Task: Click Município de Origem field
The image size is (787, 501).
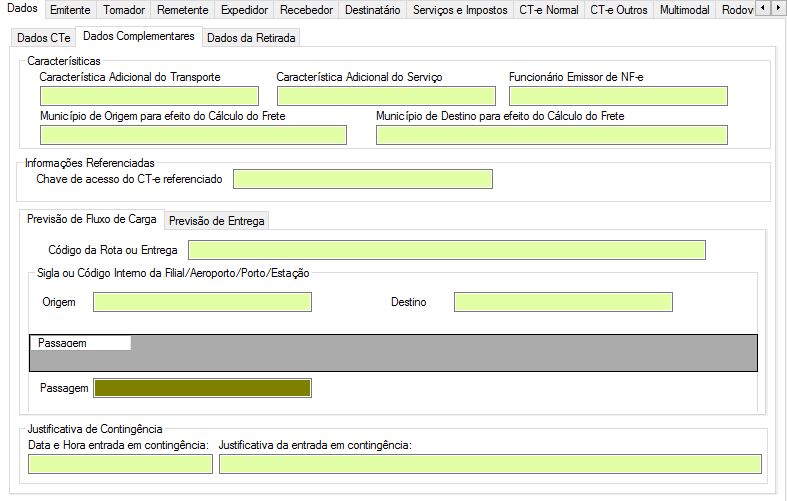Action: pyautogui.click(x=193, y=135)
